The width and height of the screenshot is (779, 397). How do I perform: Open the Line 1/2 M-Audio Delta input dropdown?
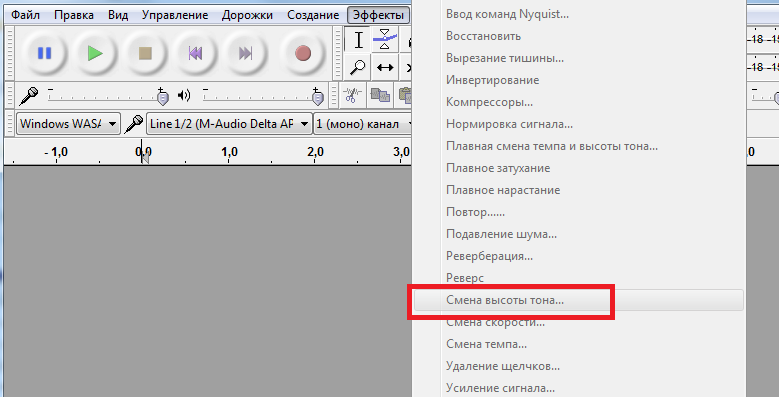click(x=229, y=124)
